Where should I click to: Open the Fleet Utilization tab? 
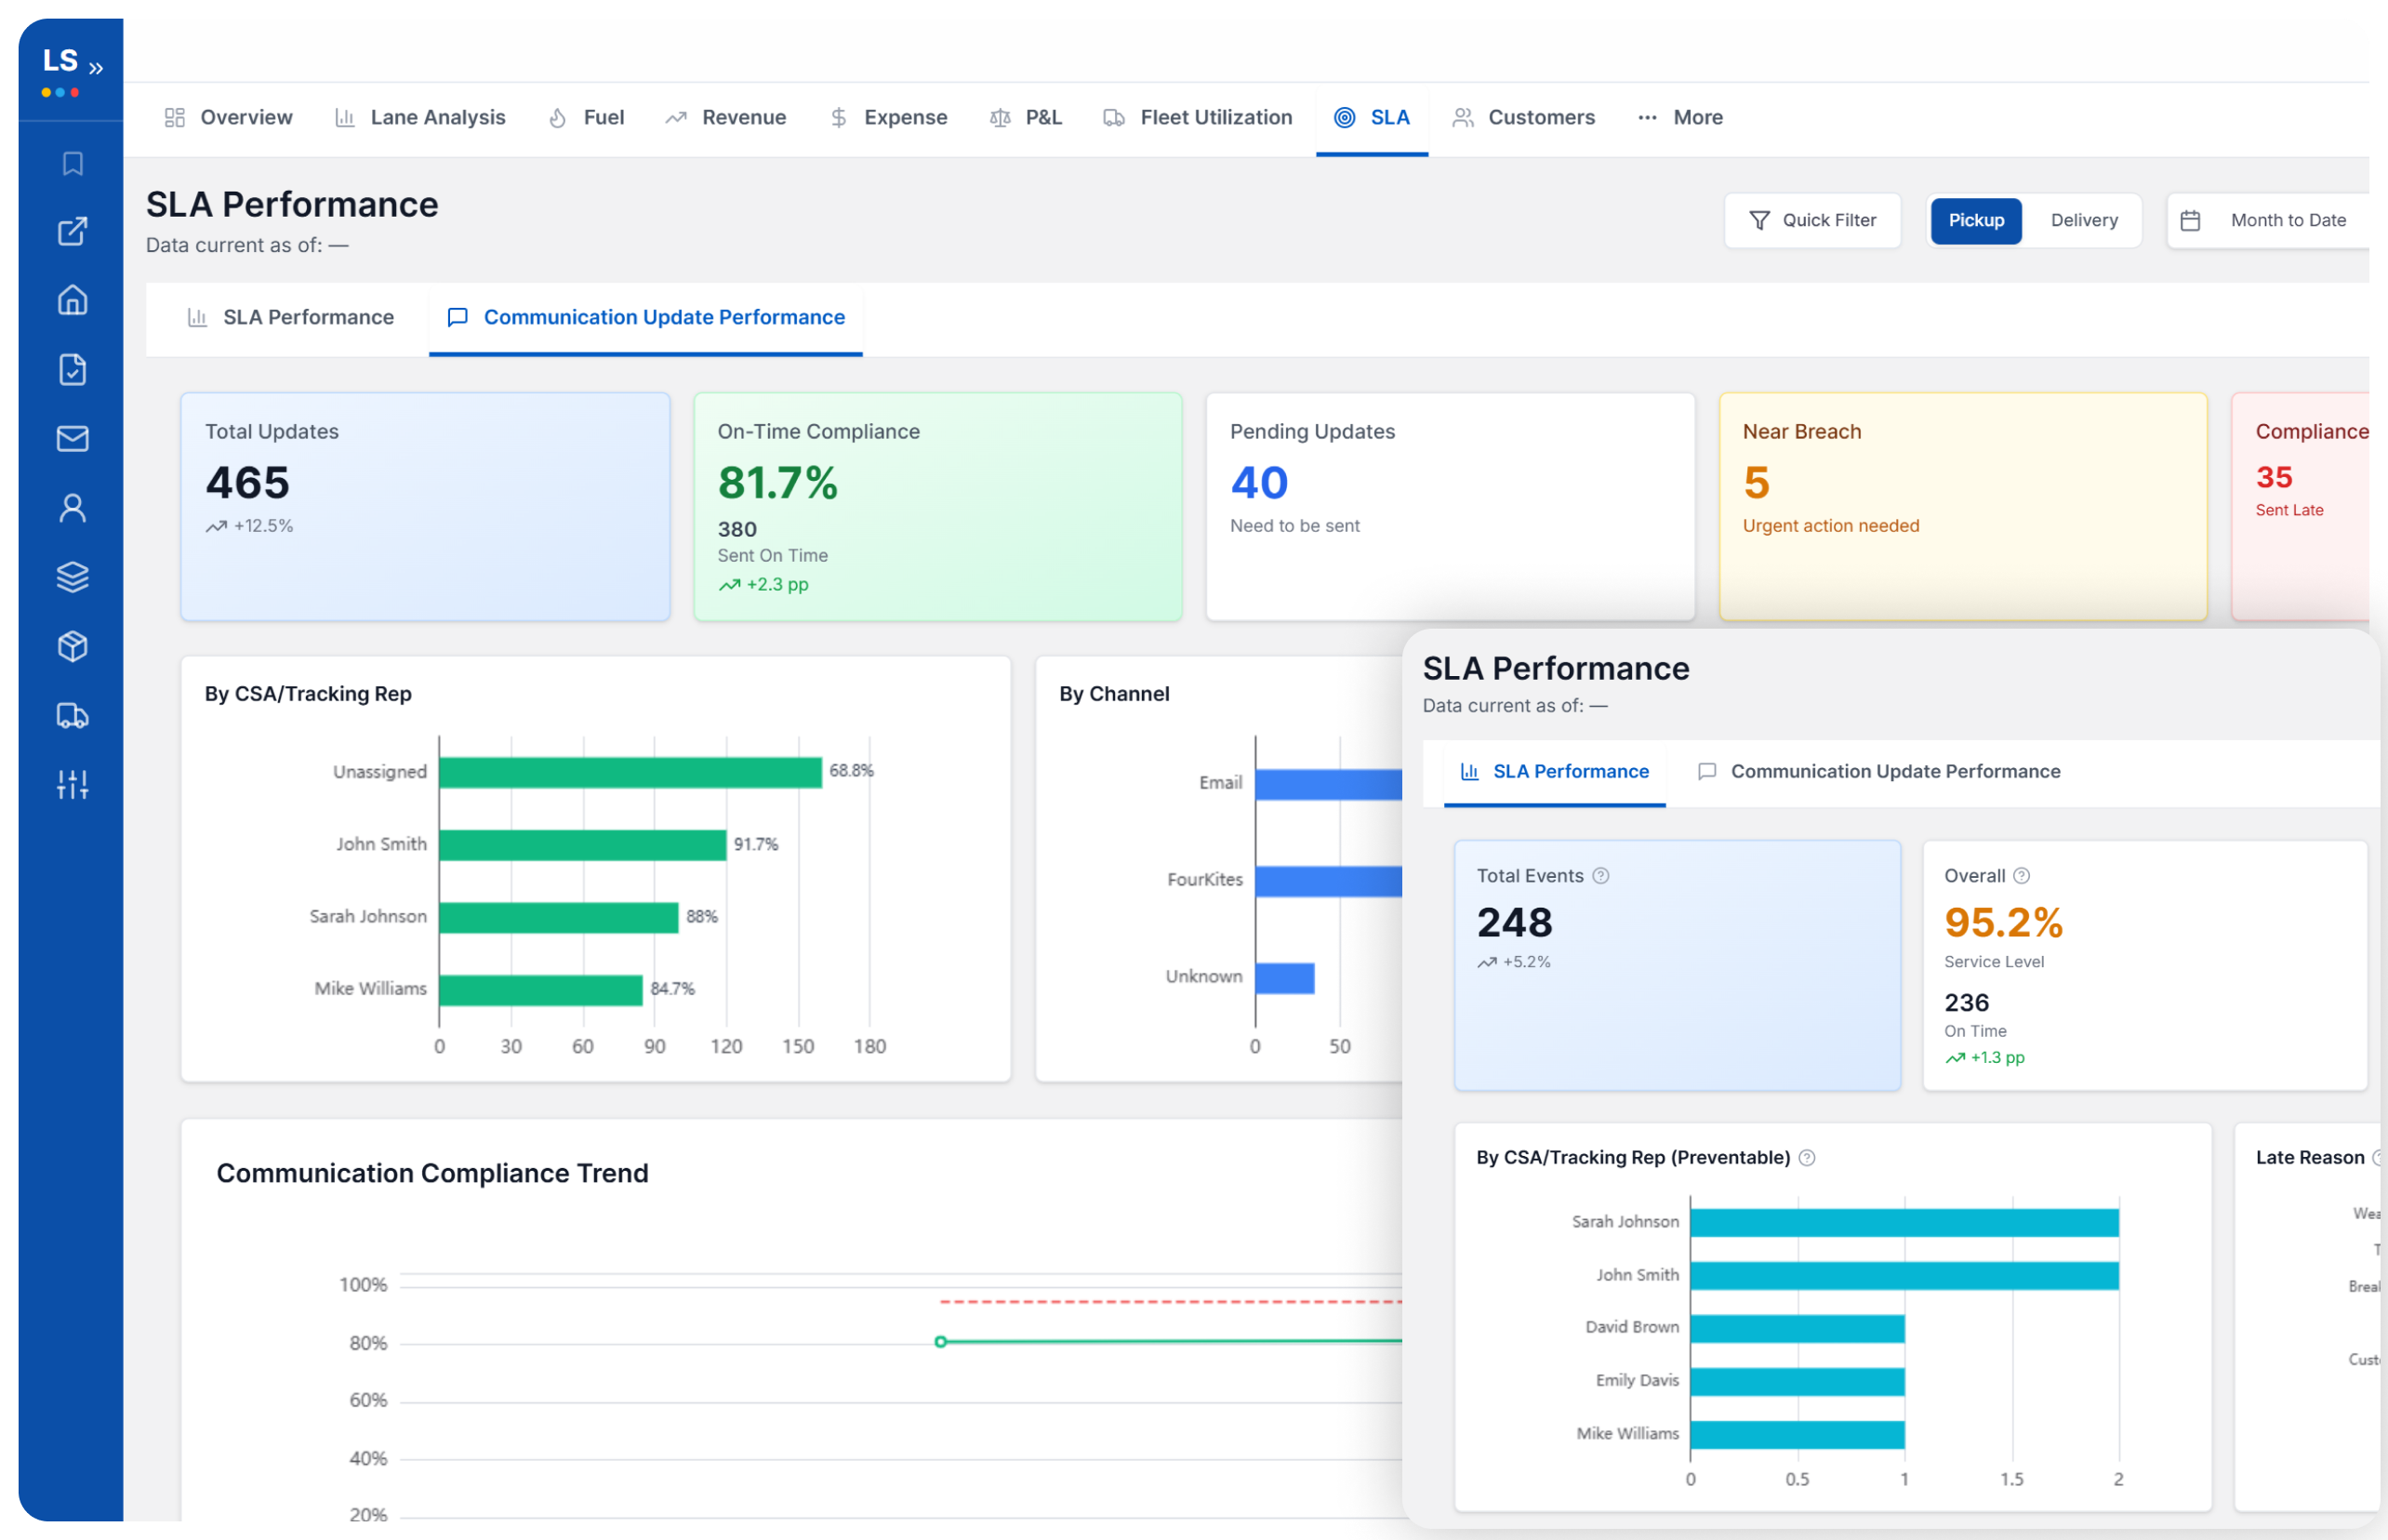coord(1197,117)
